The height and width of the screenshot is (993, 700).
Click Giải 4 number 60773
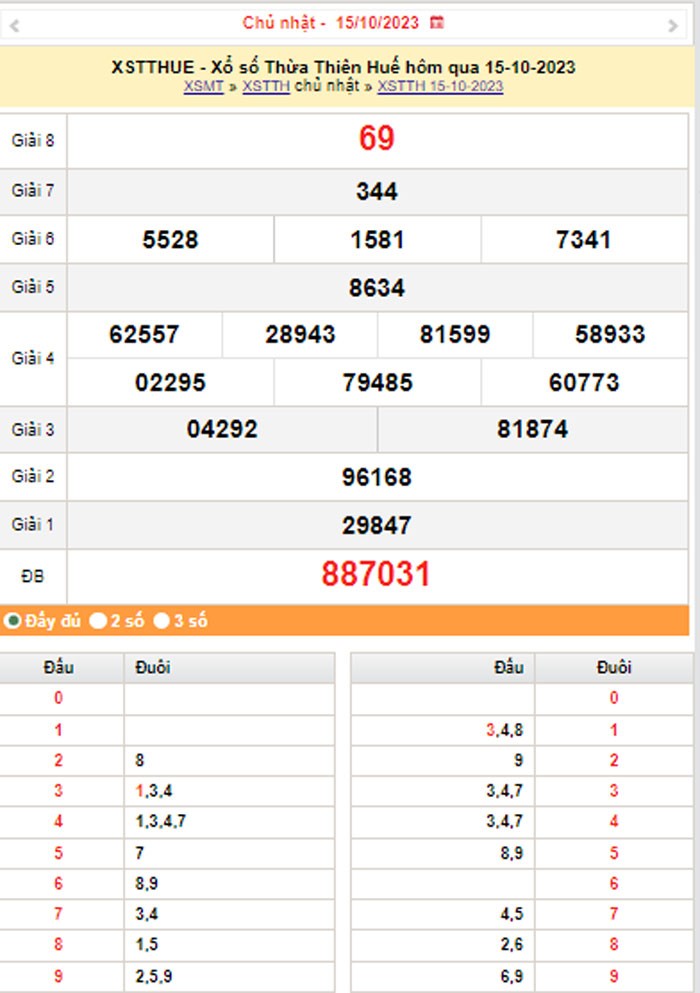(x=583, y=383)
